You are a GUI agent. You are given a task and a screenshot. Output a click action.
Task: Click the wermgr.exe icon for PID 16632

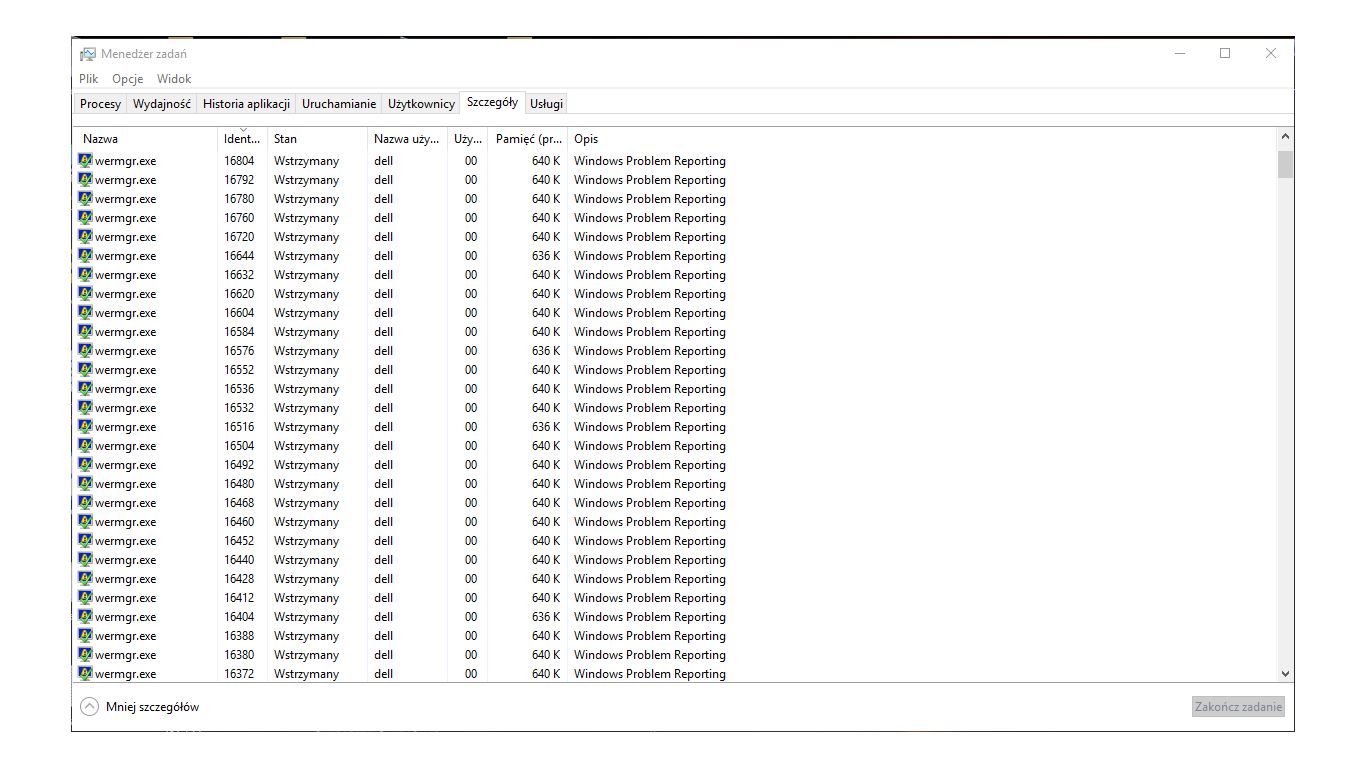coord(85,274)
